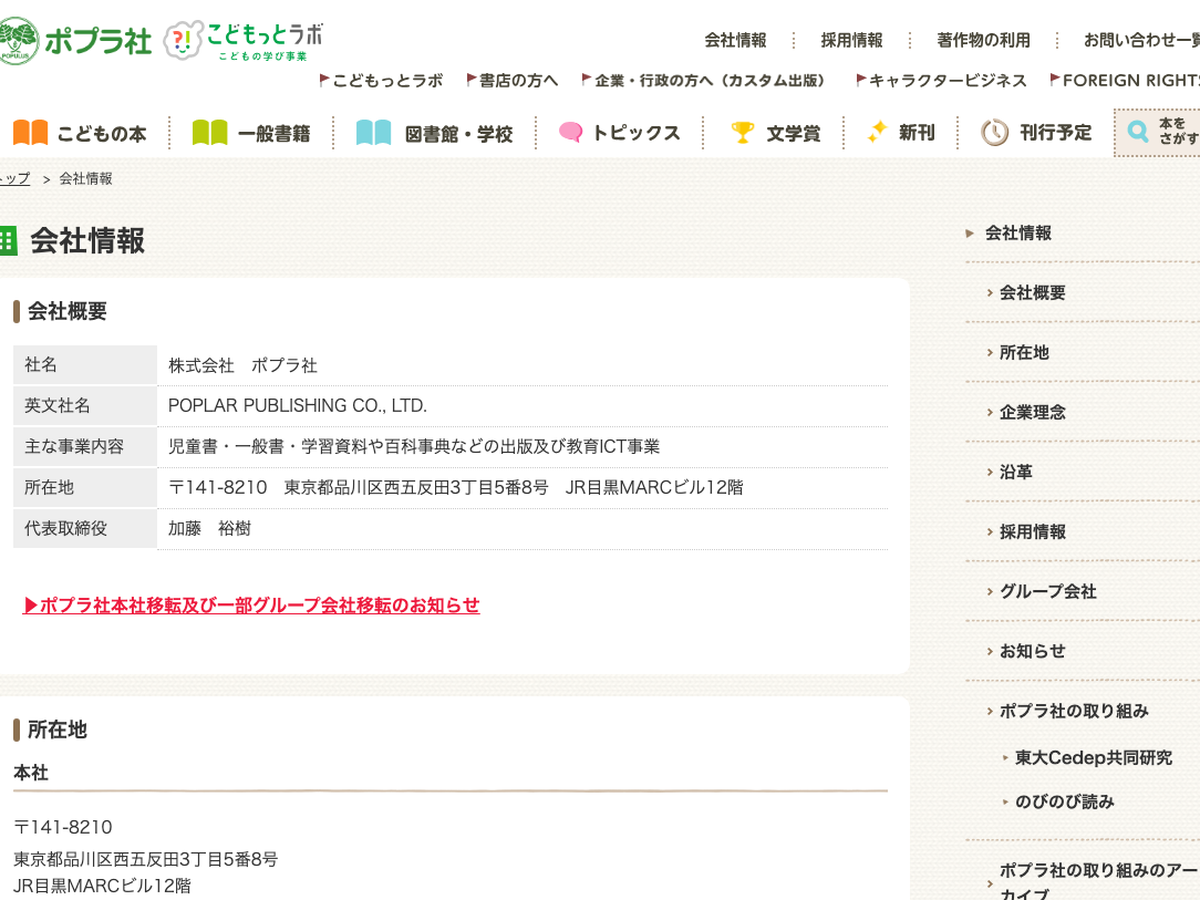Open the ポプラ社本社移転 notice link

point(251,605)
